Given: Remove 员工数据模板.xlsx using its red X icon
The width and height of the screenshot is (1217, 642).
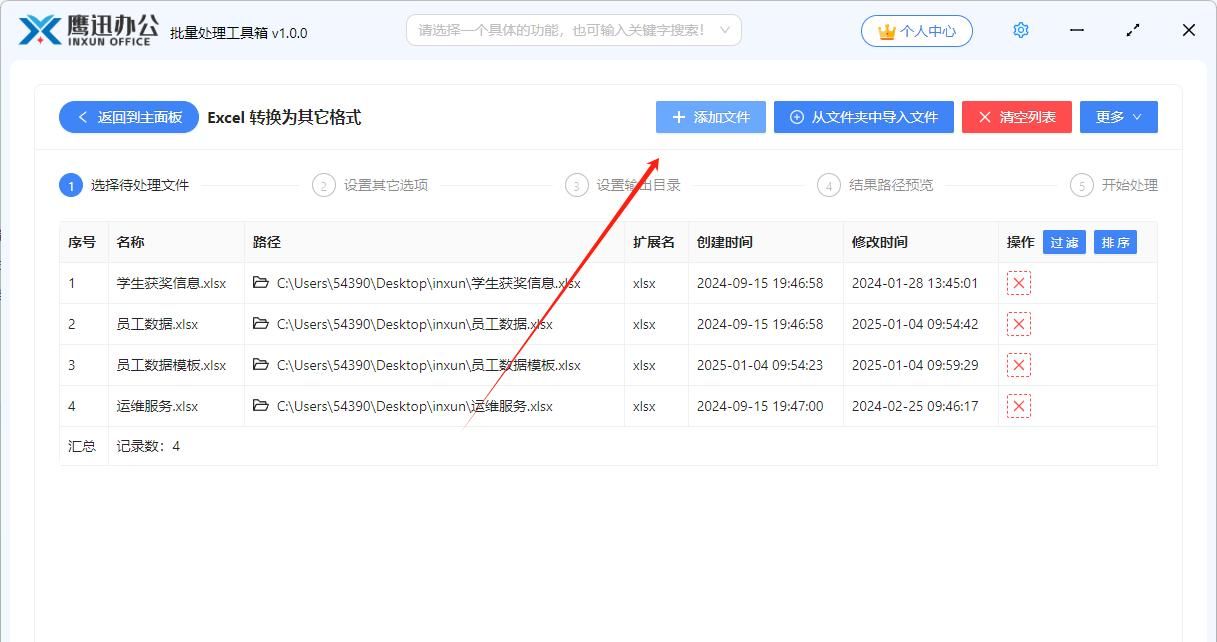Looking at the screenshot, I should [1018, 365].
